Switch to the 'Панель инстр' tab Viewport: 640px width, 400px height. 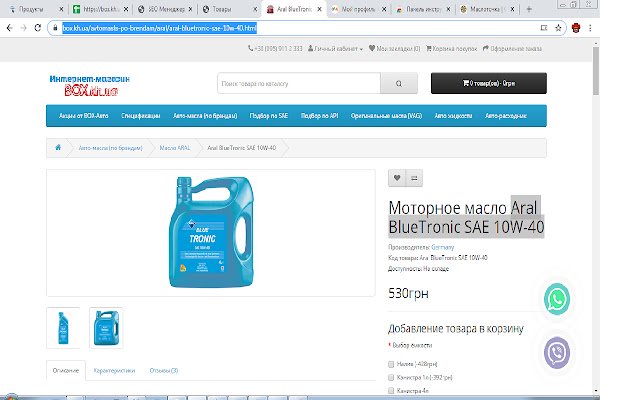point(423,9)
